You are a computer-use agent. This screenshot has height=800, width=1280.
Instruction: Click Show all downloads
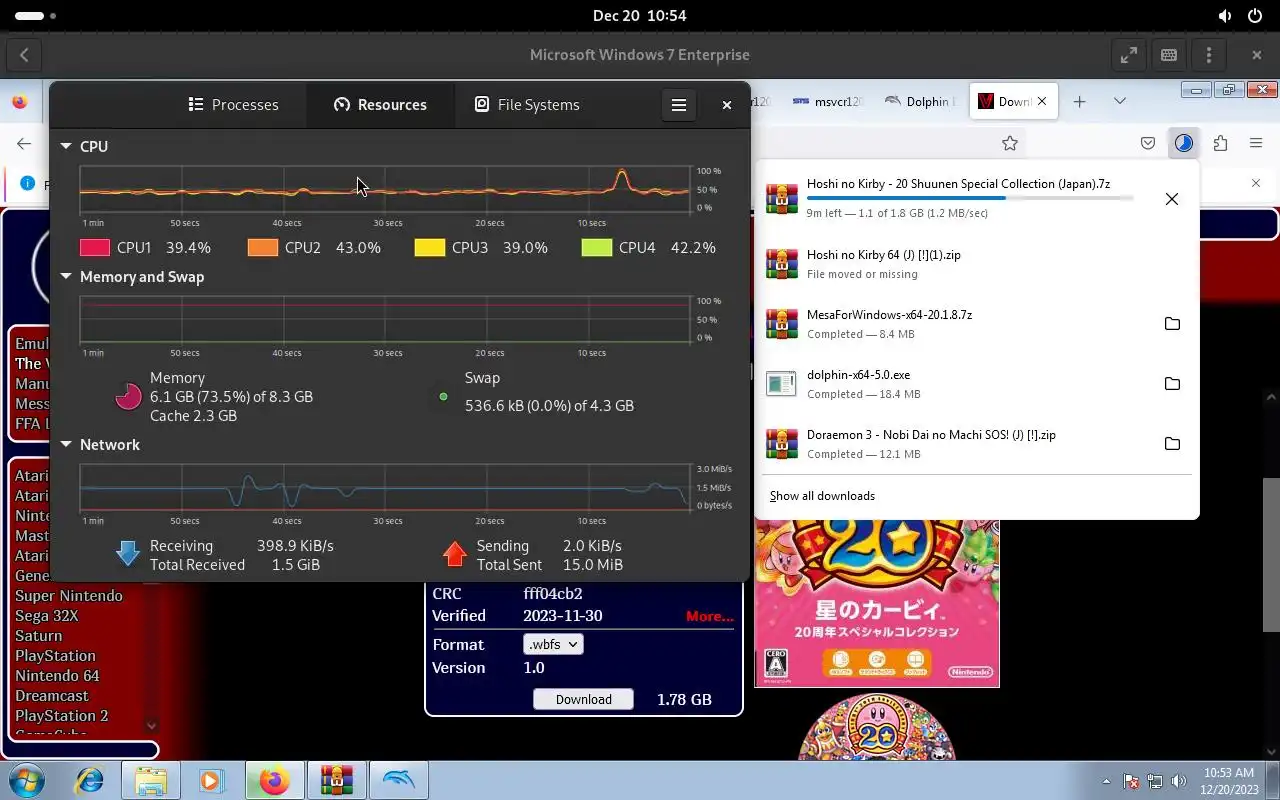coord(822,496)
